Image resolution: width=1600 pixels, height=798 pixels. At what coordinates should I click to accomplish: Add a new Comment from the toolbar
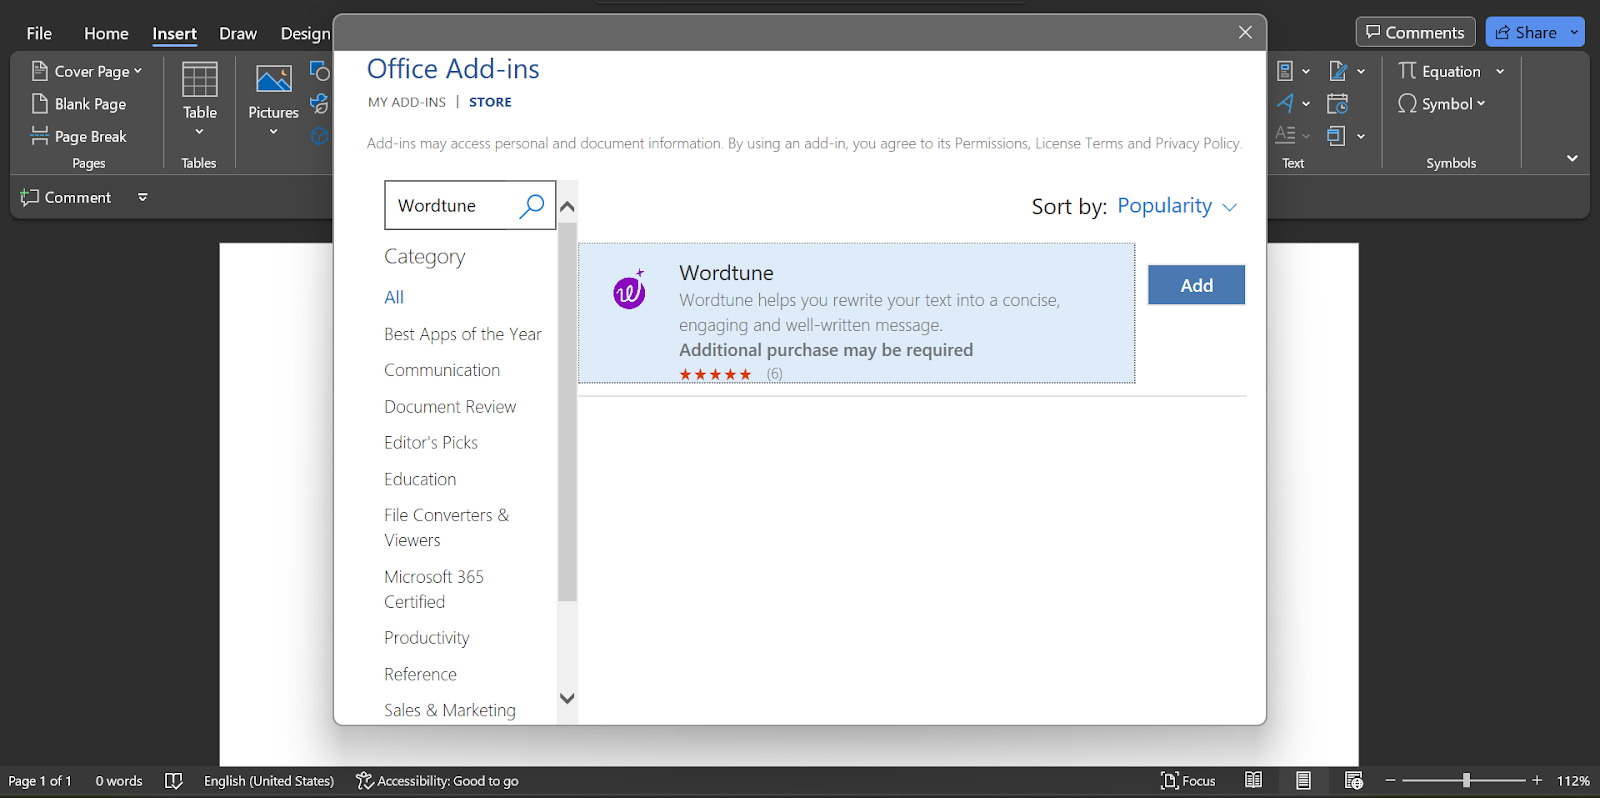click(66, 197)
